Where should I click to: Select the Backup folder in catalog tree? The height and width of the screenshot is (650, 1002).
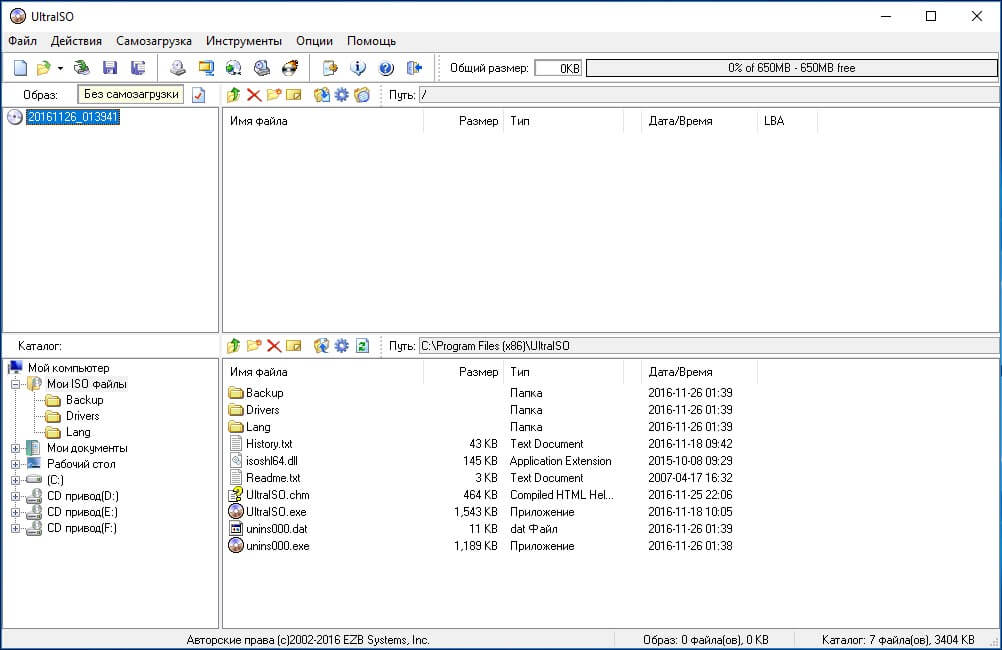coord(84,400)
